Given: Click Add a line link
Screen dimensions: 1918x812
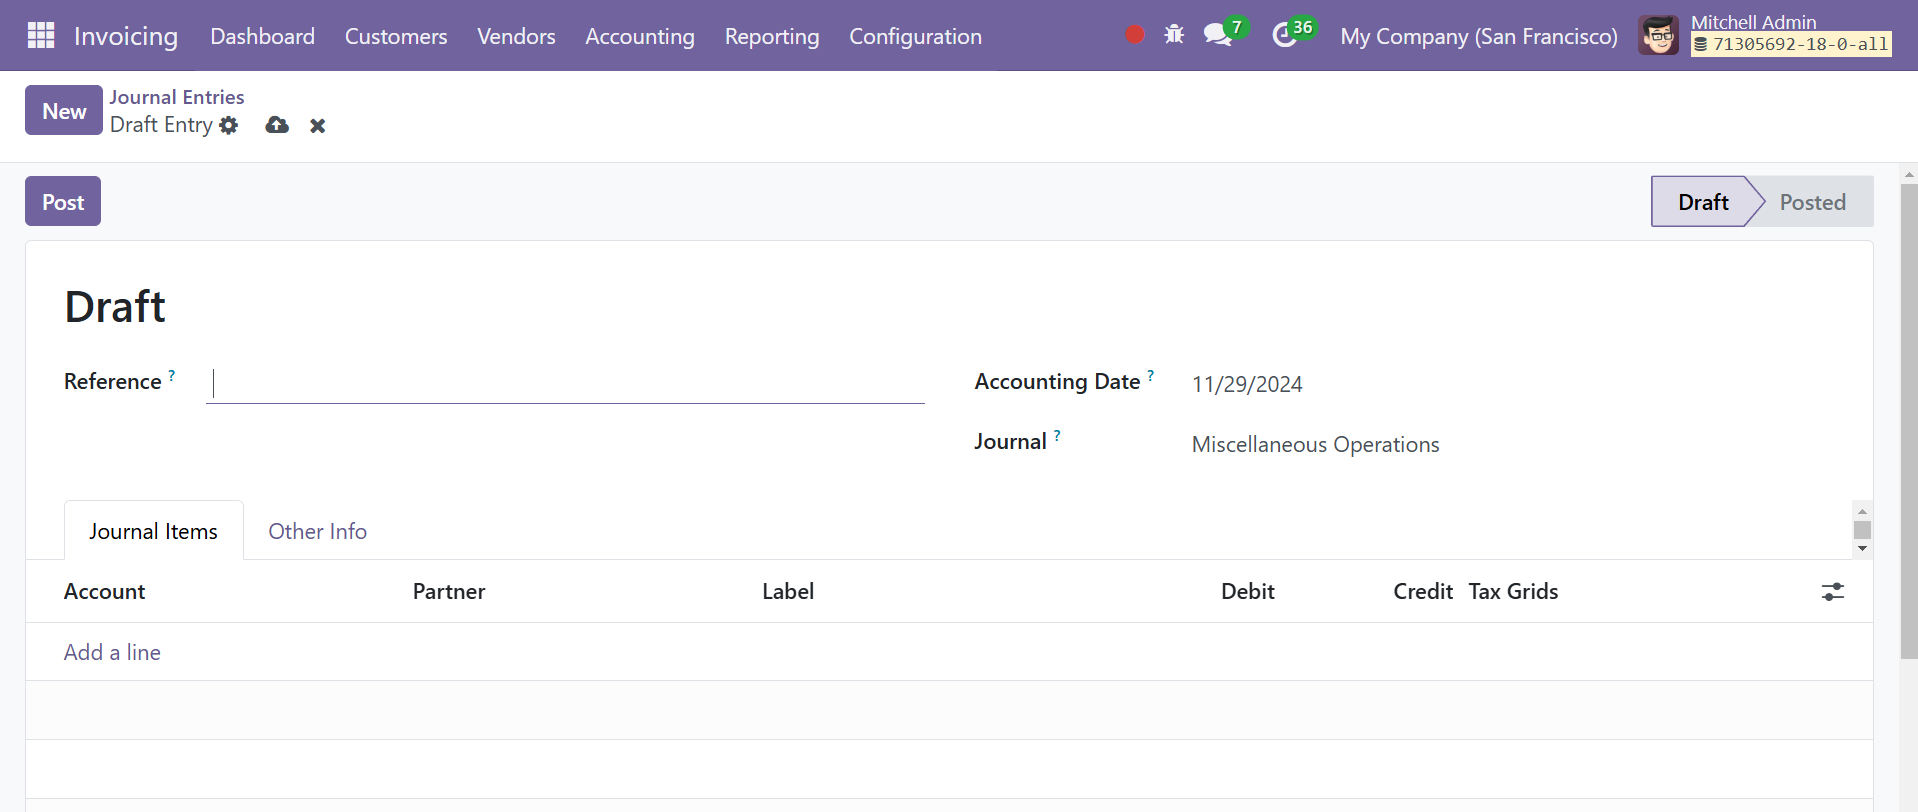Looking at the screenshot, I should 112,652.
